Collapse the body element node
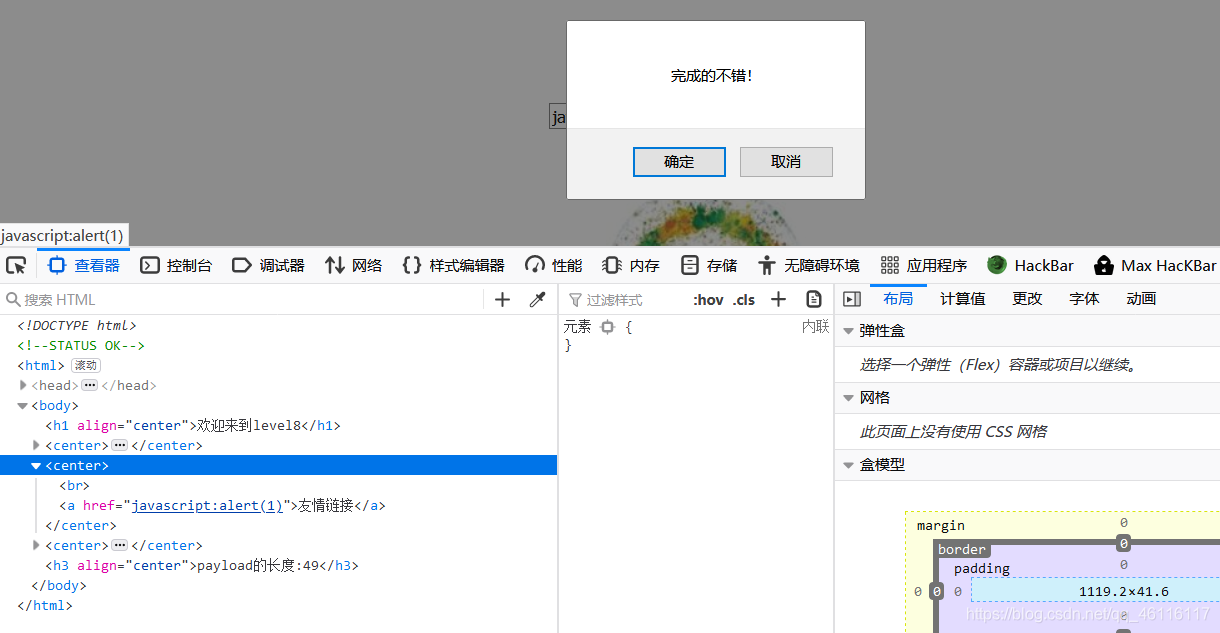Image resolution: width=1220 pixels, height=633 pixels. [x=23, y=405]
